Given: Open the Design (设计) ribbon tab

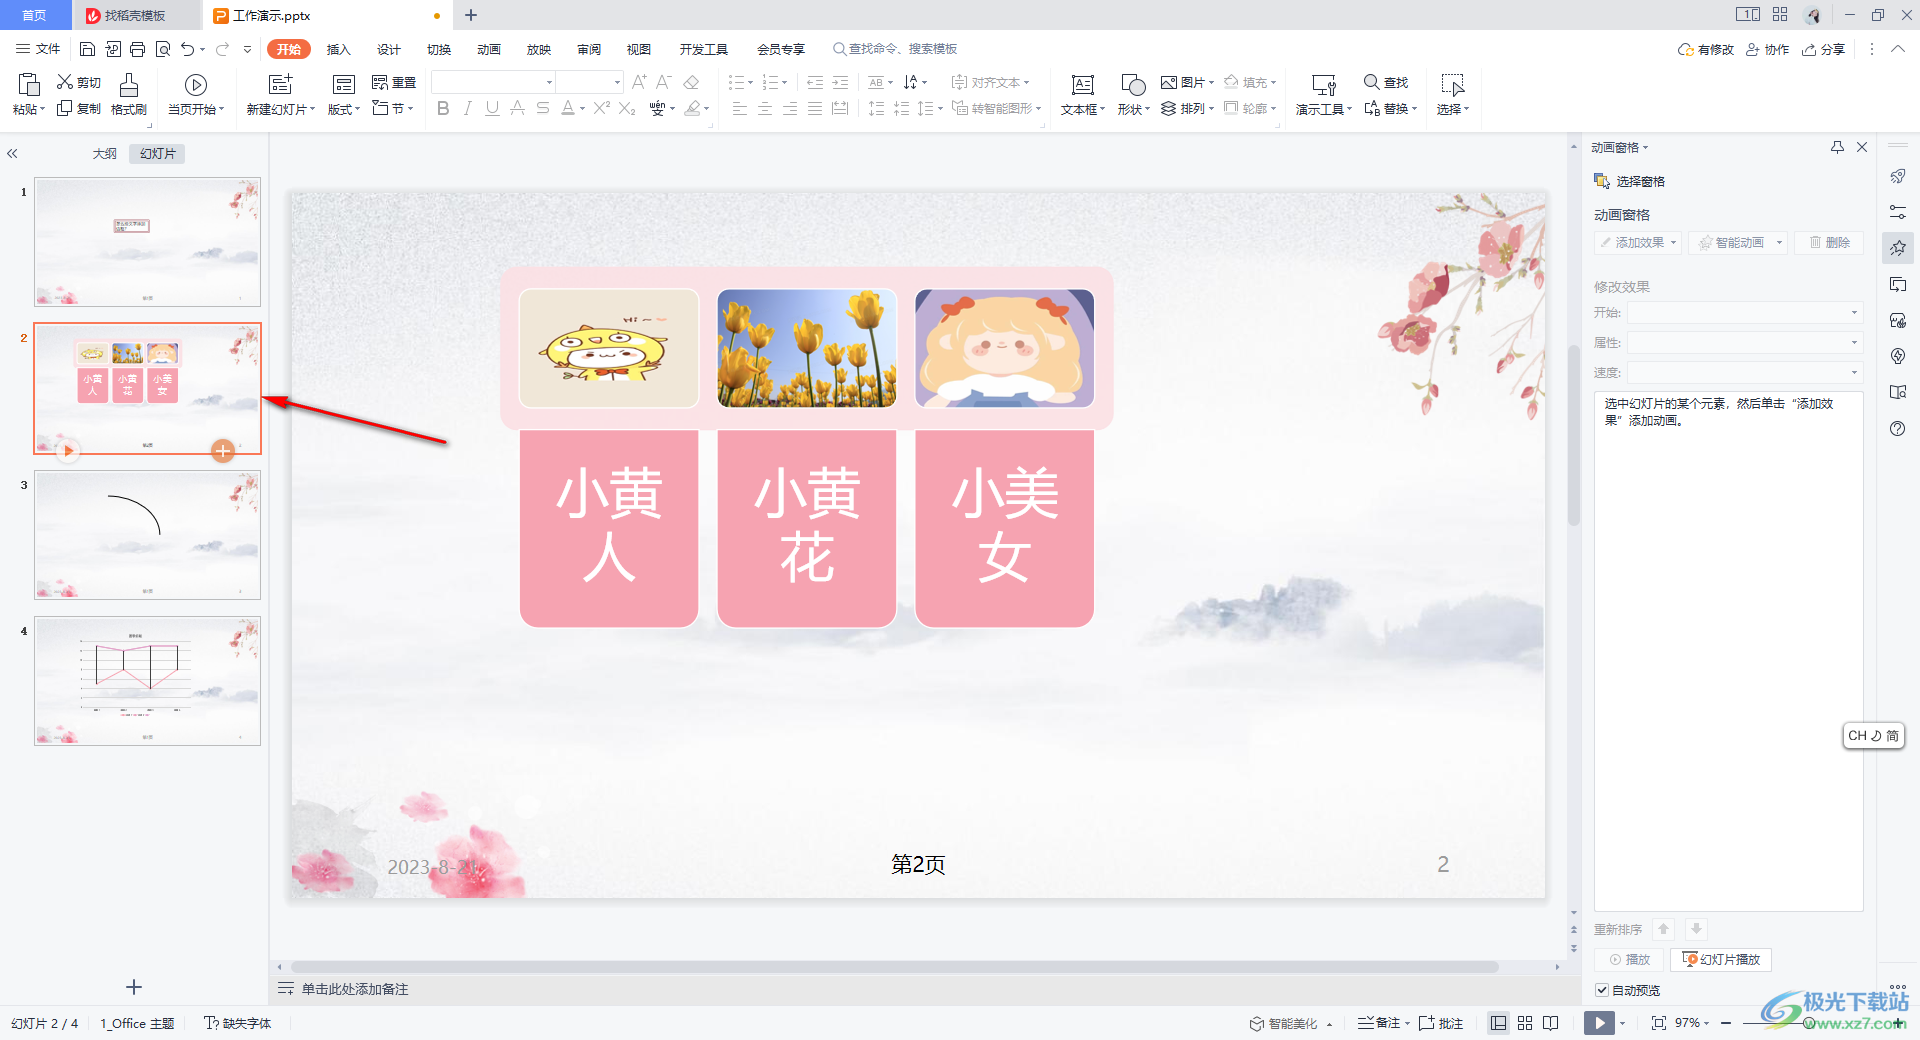Looking at the screenshot, I should click(389, 49).
